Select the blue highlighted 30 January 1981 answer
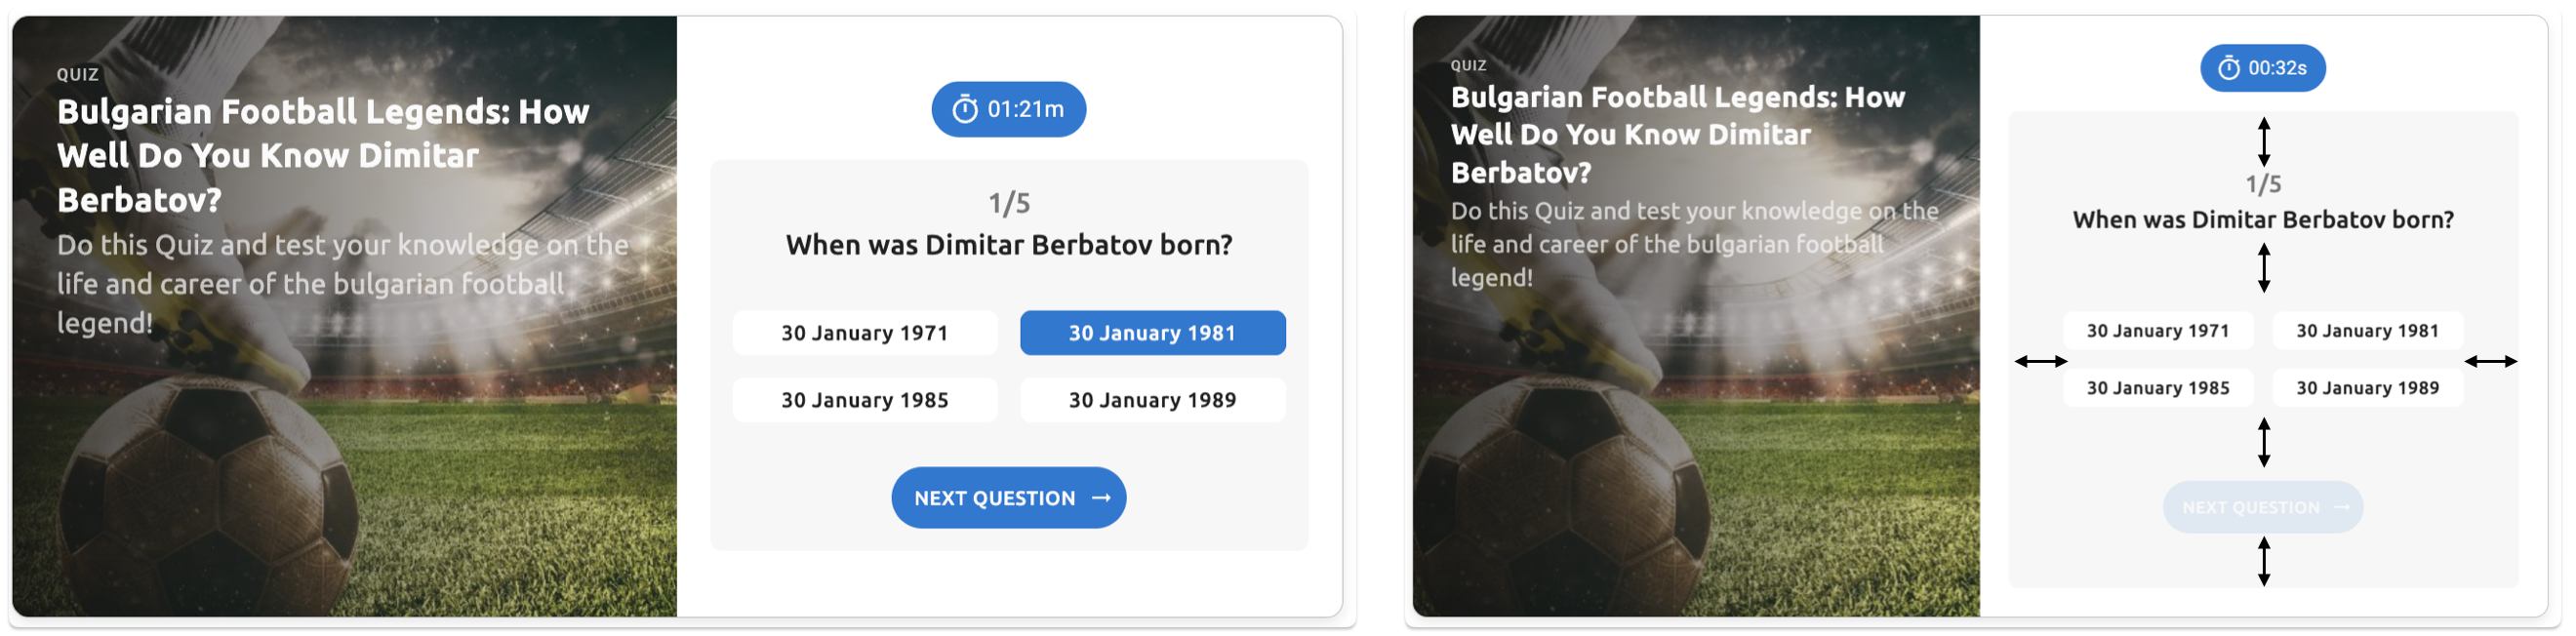This screenshot has height=636, width=2576. tap(1152, 333)
